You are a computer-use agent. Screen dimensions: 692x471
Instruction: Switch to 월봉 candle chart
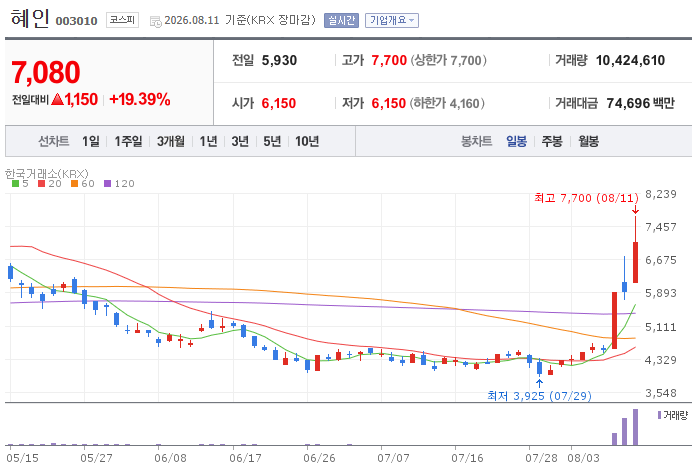(588, 141)
